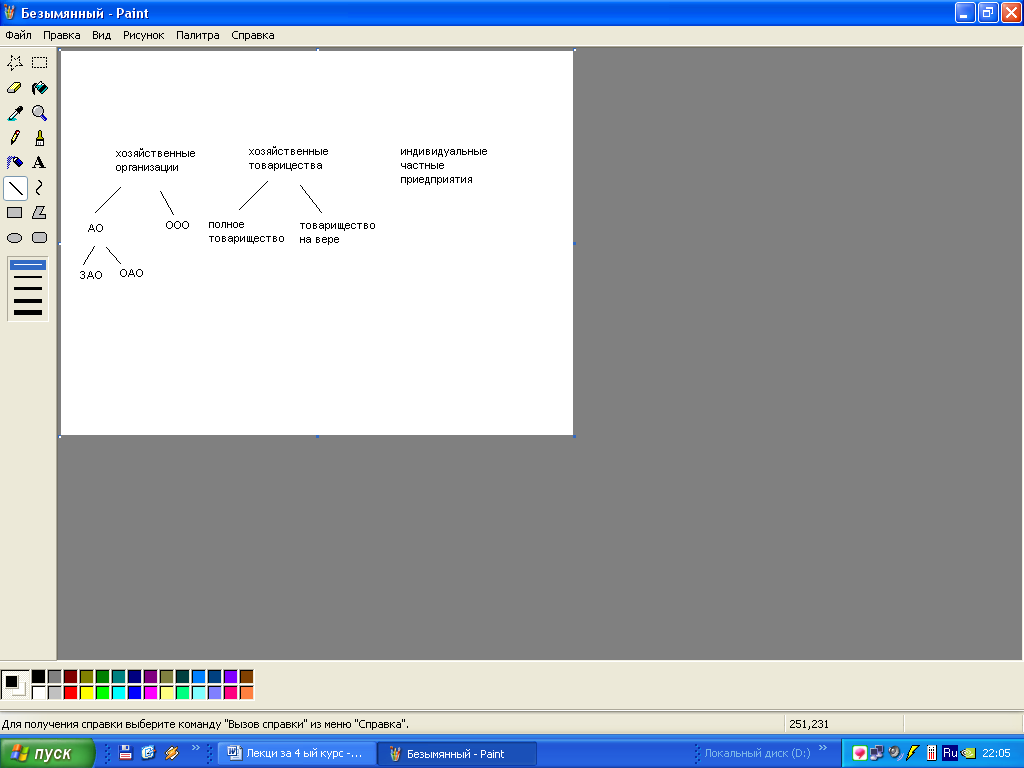Pick the violet color swatch
This screenshot has height=768, width=1024.
231,677
